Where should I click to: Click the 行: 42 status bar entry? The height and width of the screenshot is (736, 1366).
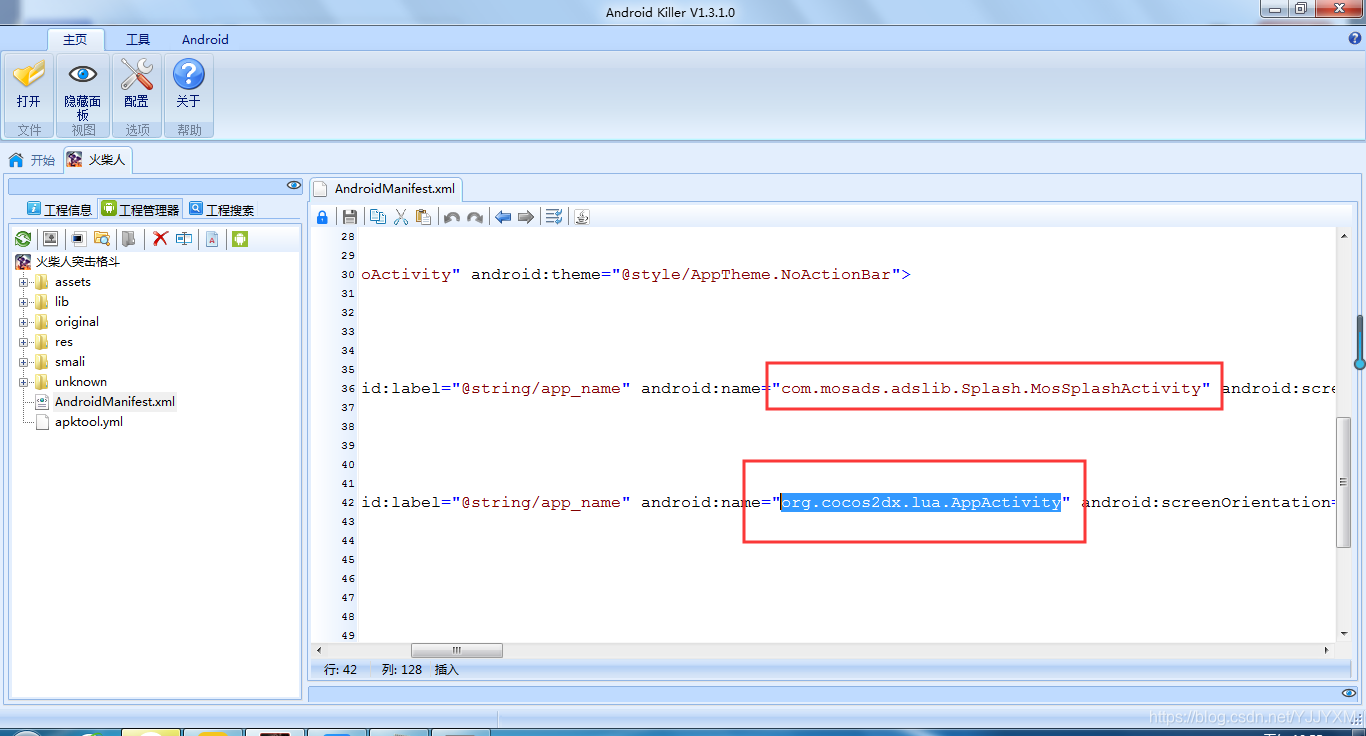pos(340,670)
